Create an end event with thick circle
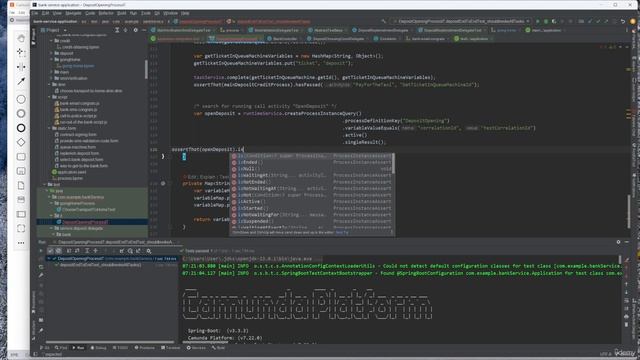The height and width of the screenshot is (360, 640). [x=21, y=128]
